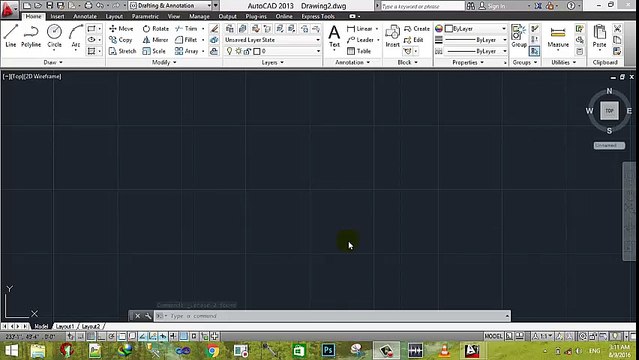639x360 pixels.
Task: Select the Line drawing tool
Action: [11, 36]
